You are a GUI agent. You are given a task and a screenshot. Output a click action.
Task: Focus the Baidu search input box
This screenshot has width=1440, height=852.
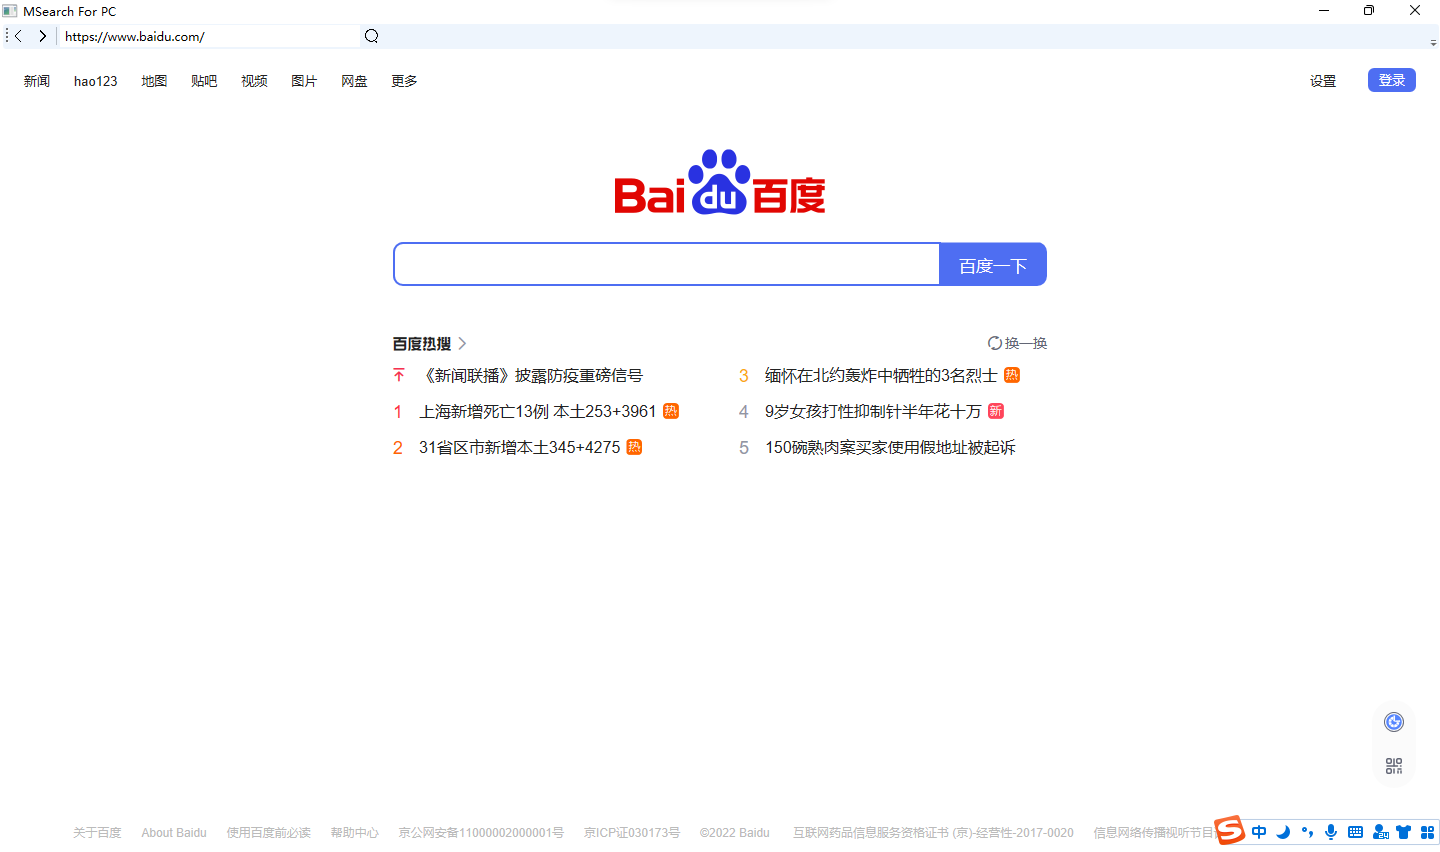667,264
